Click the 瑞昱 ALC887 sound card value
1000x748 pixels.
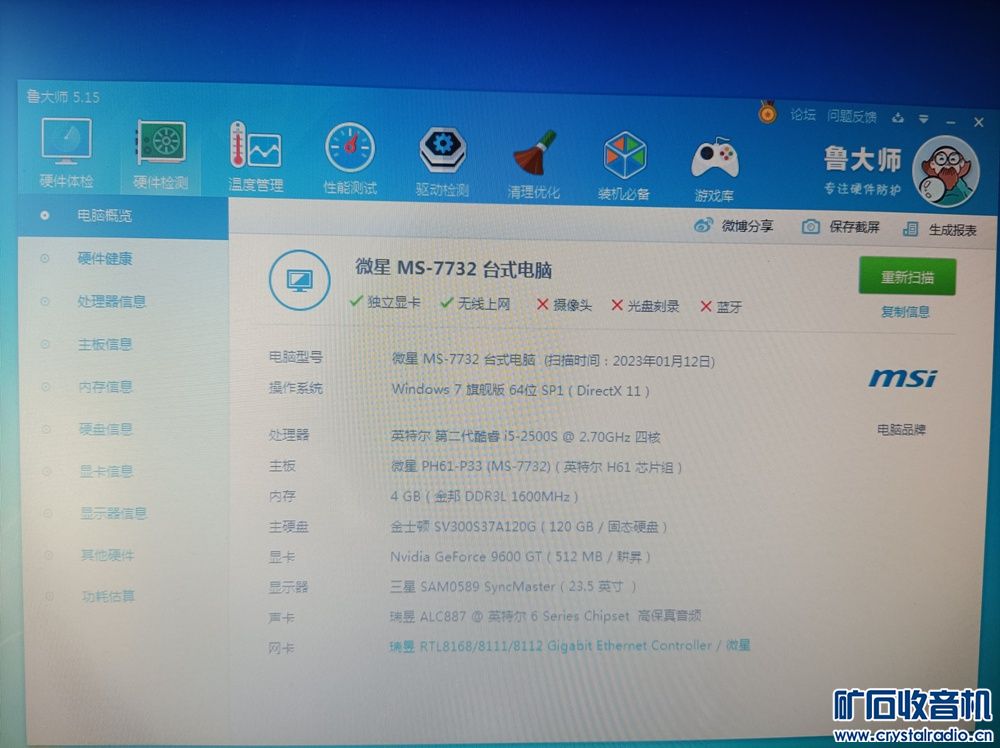(x=546, y=616)
